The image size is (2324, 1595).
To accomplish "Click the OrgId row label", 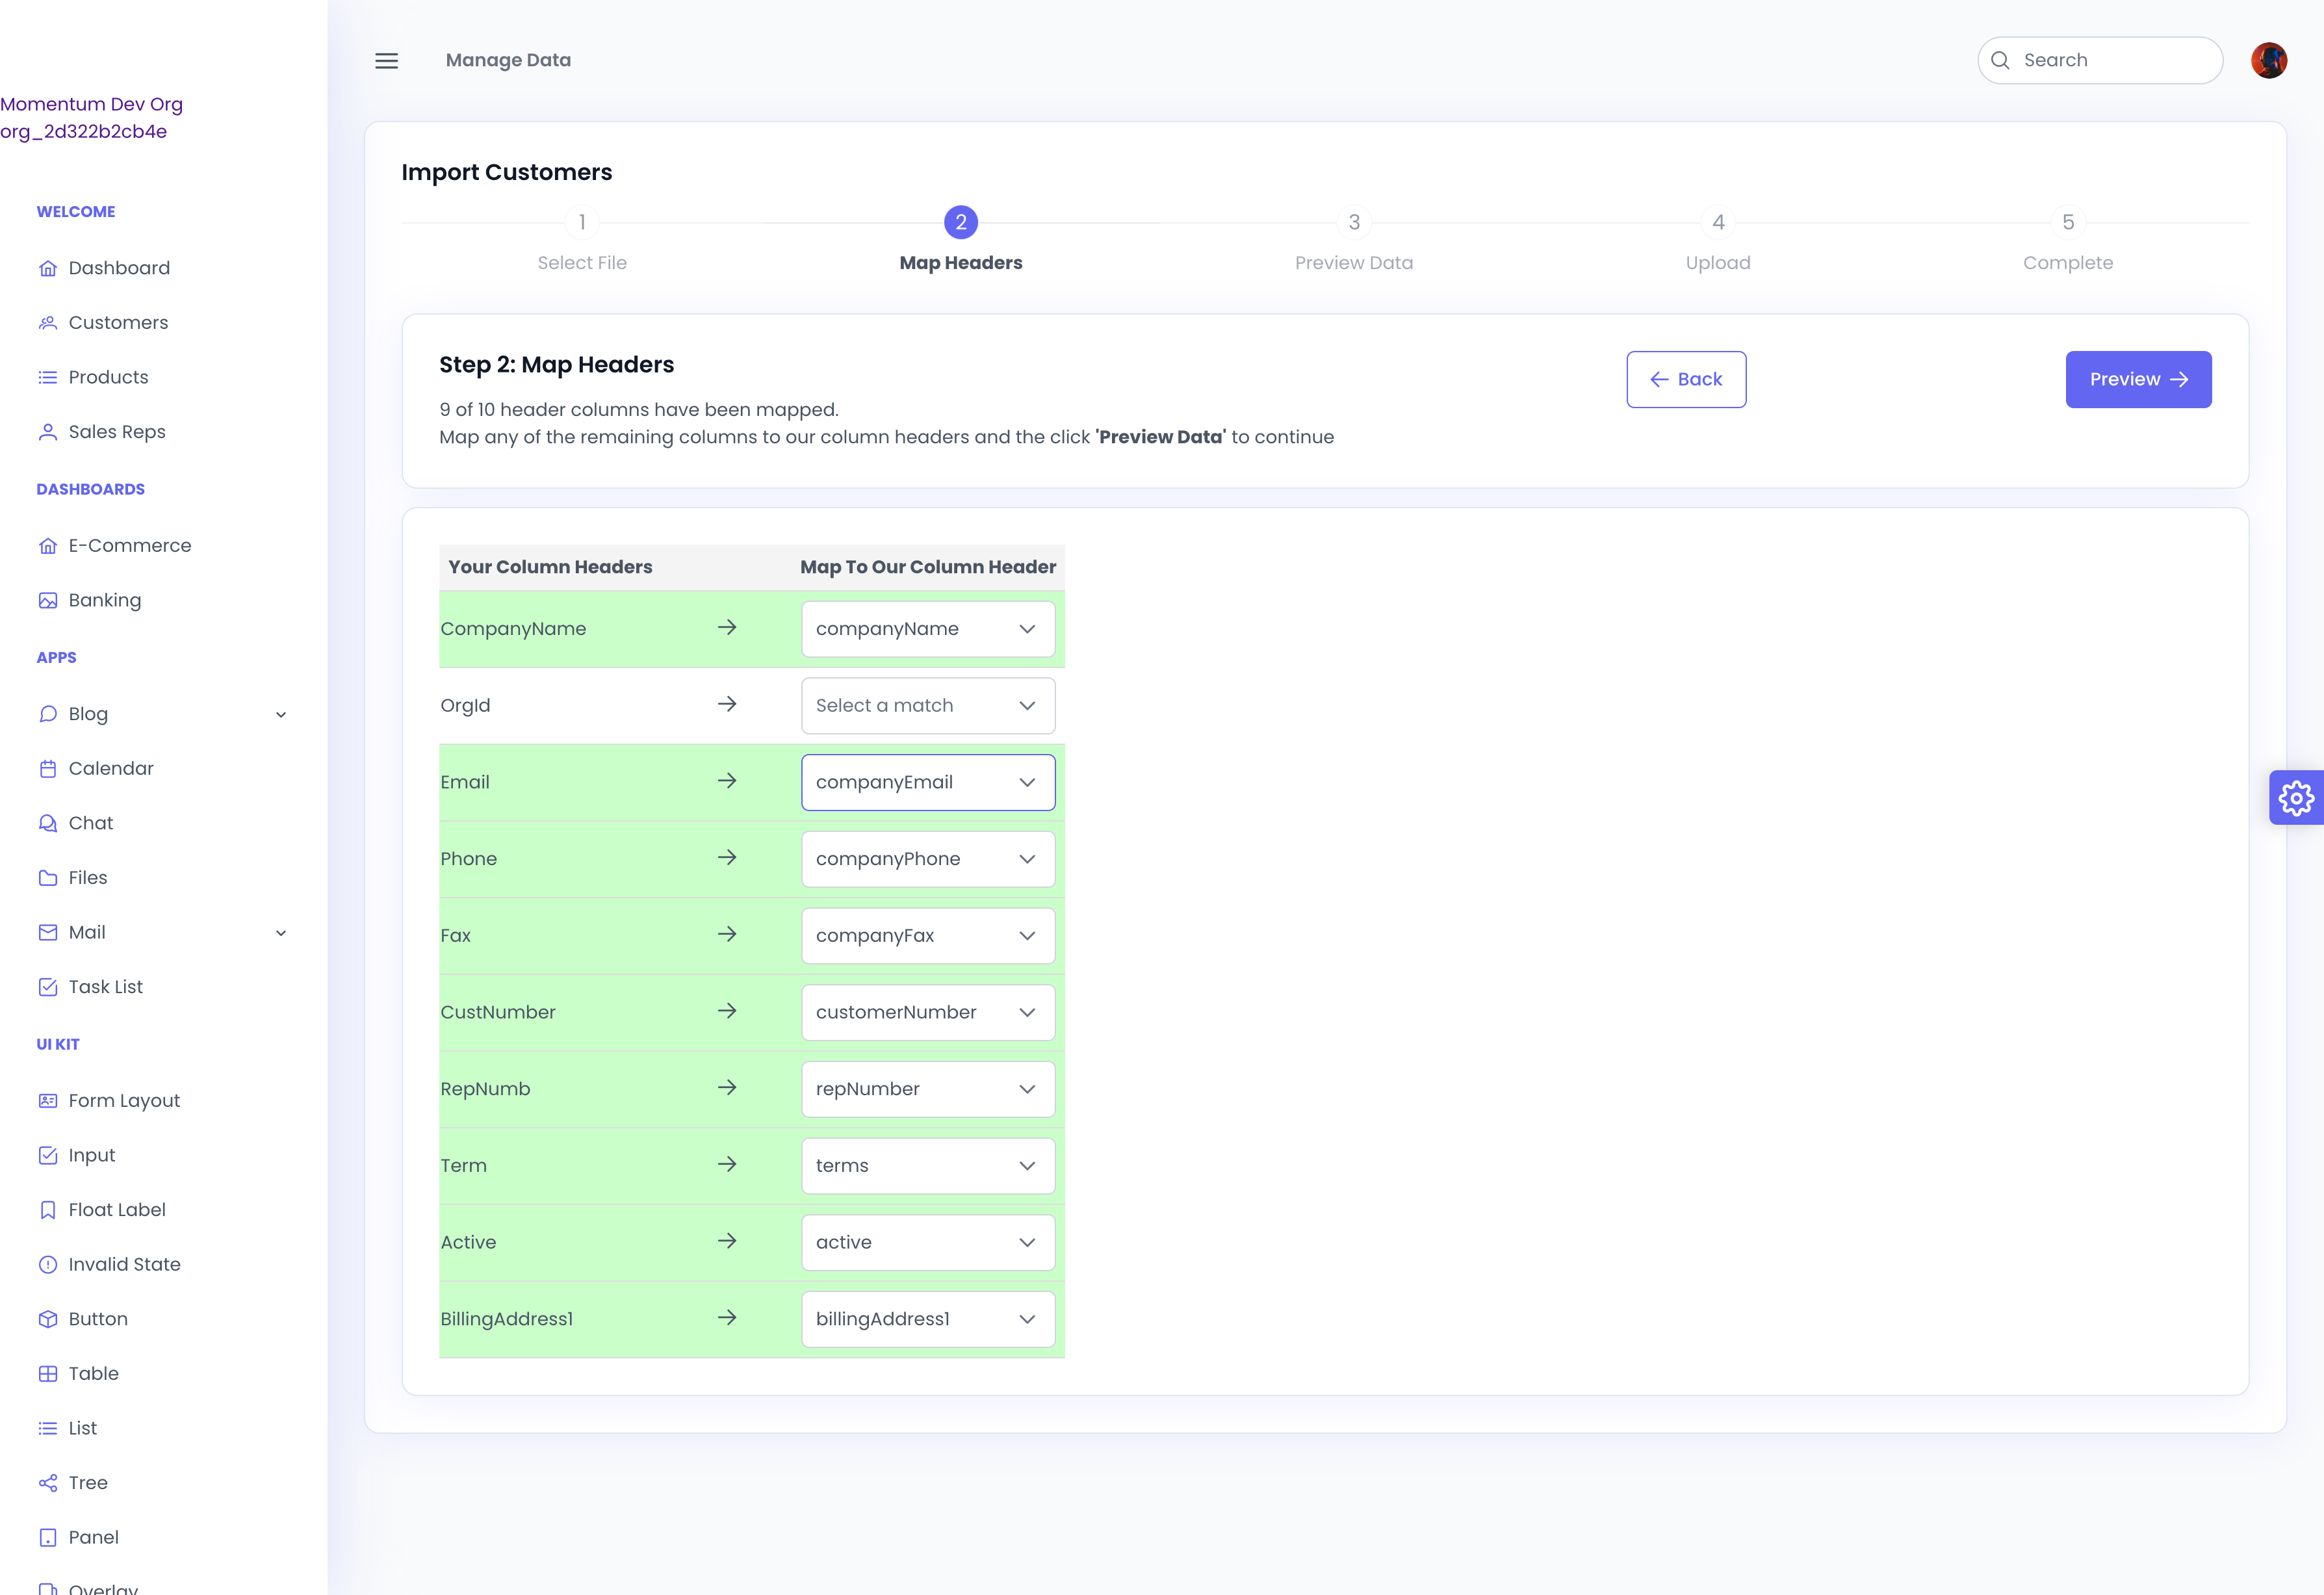I will pyautogui.click(x=465, y=705).
